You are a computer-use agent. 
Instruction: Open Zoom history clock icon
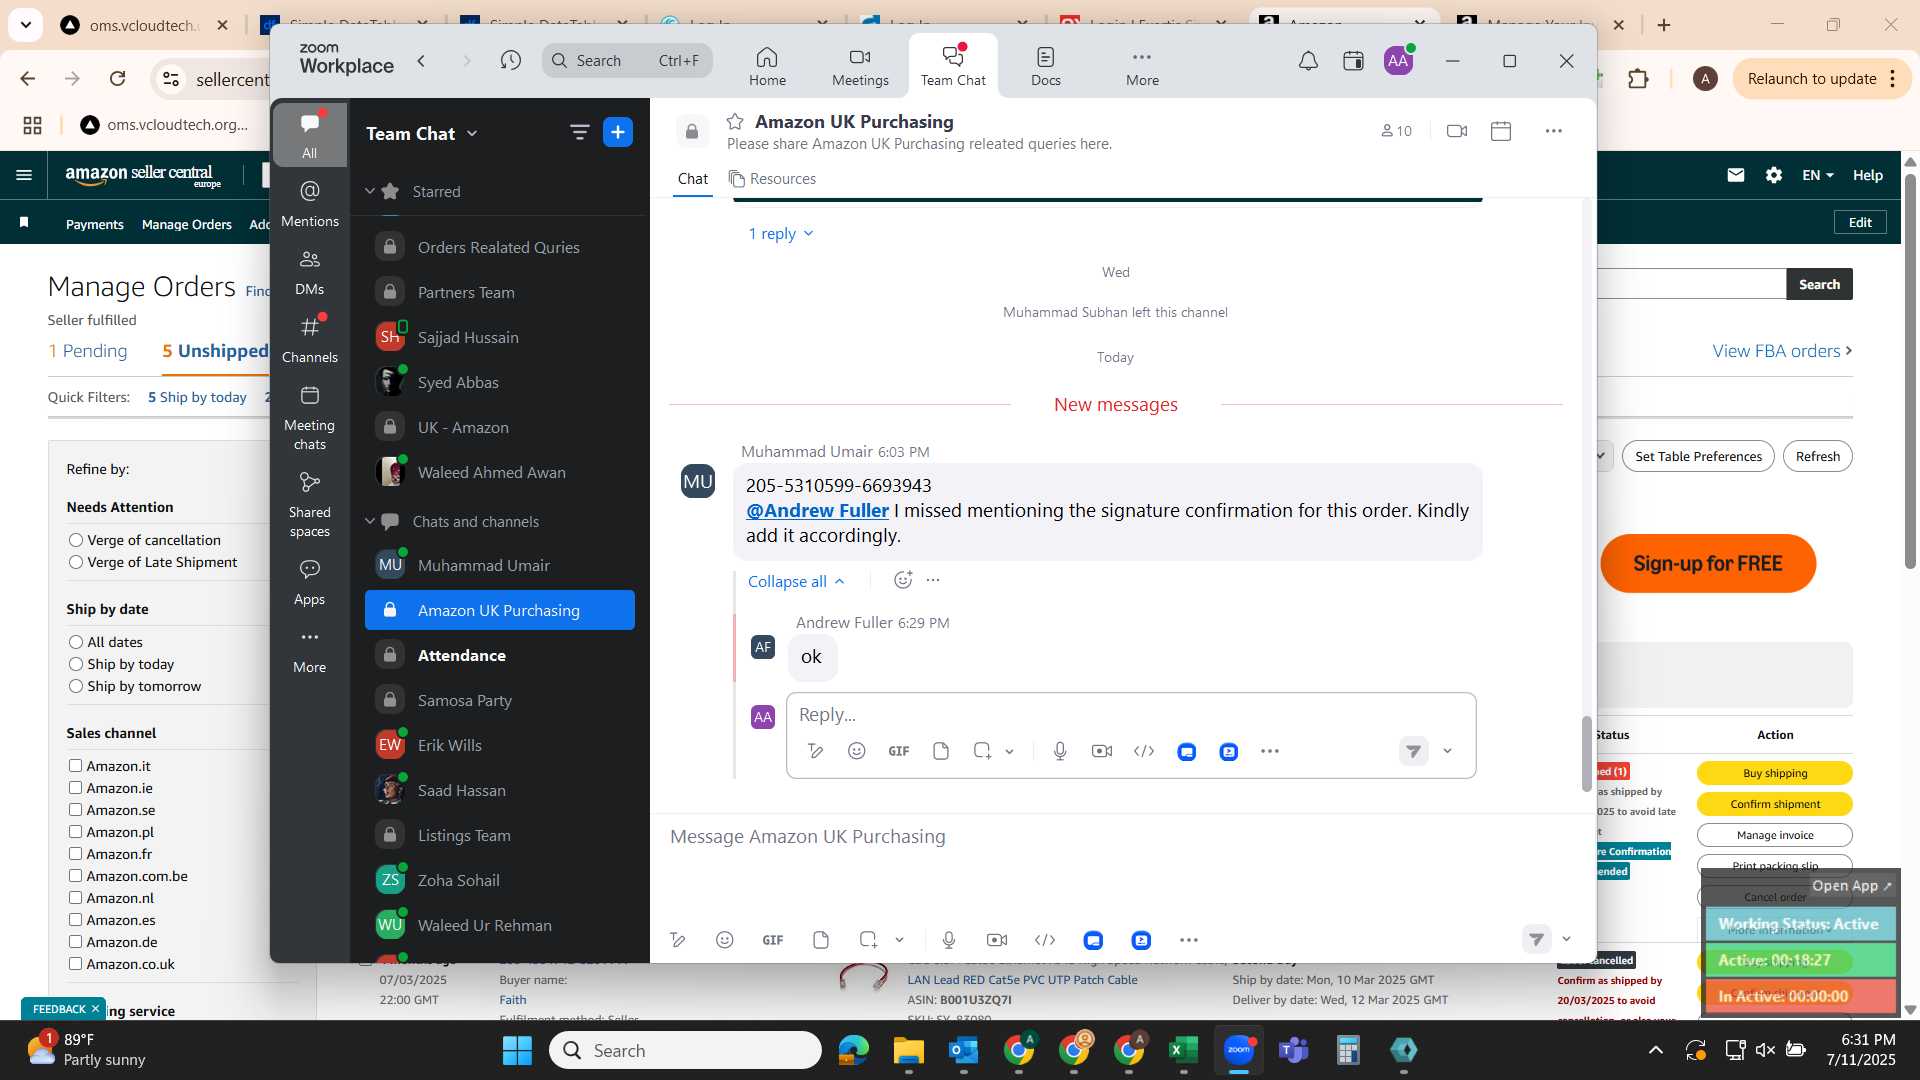511,61
